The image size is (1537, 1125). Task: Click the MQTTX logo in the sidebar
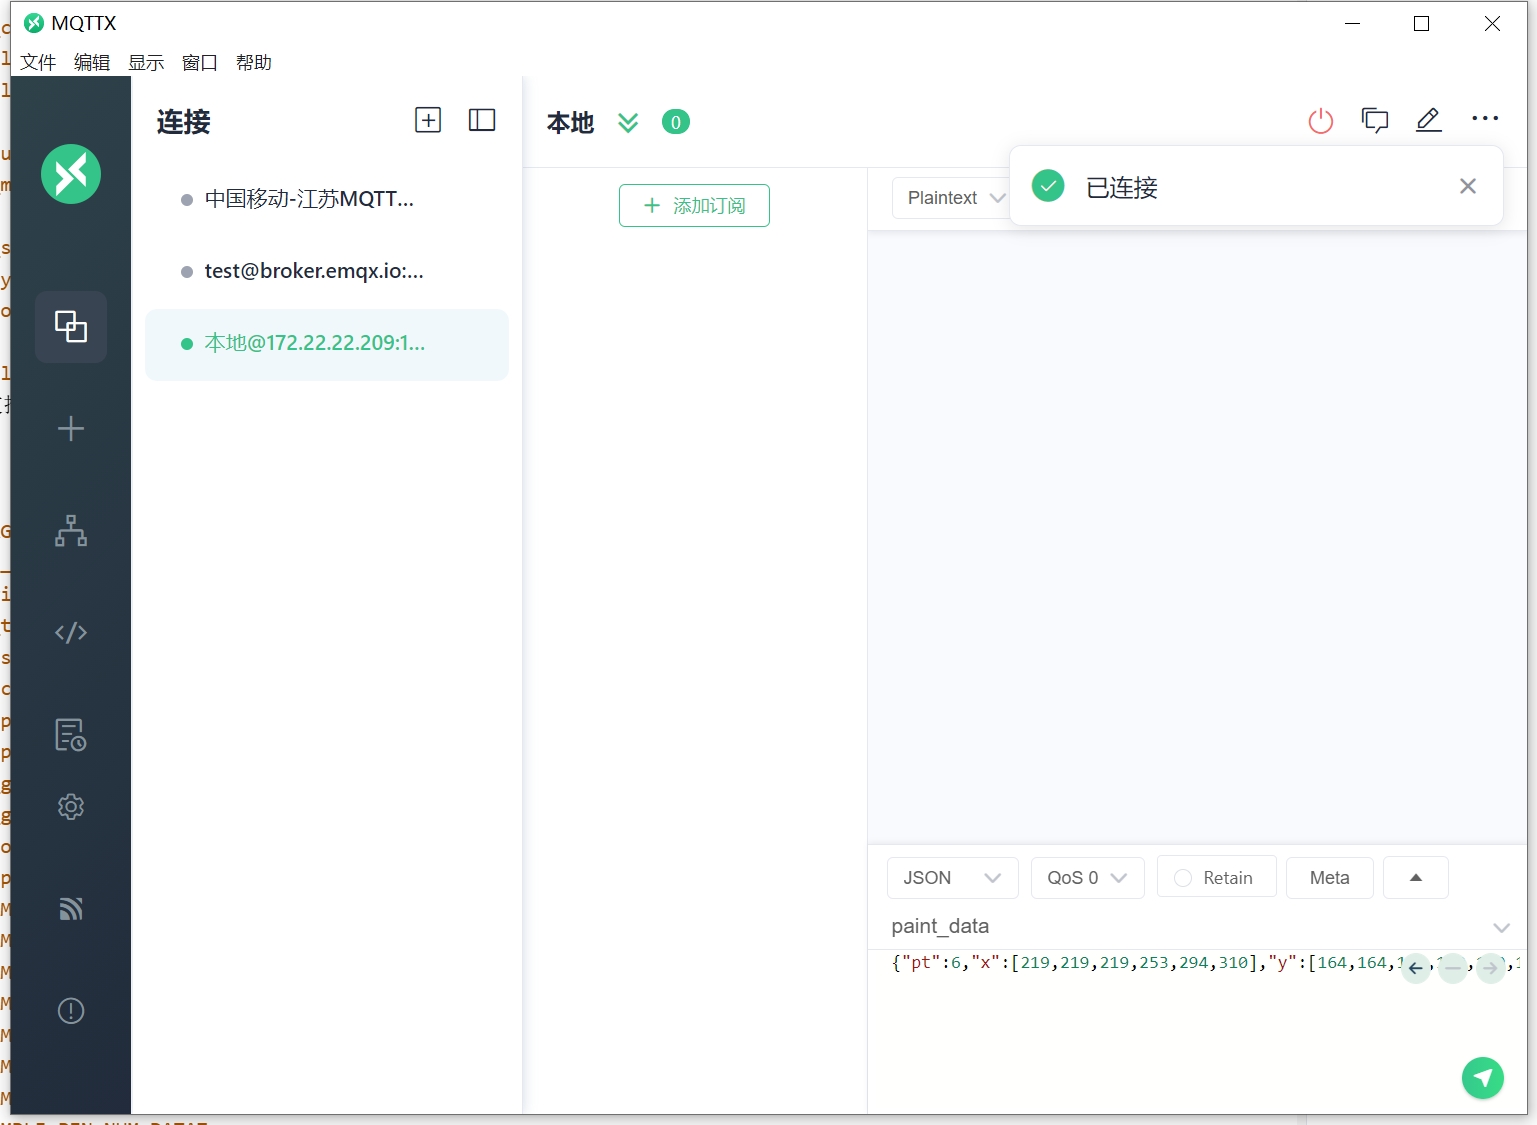click(71, 174)
